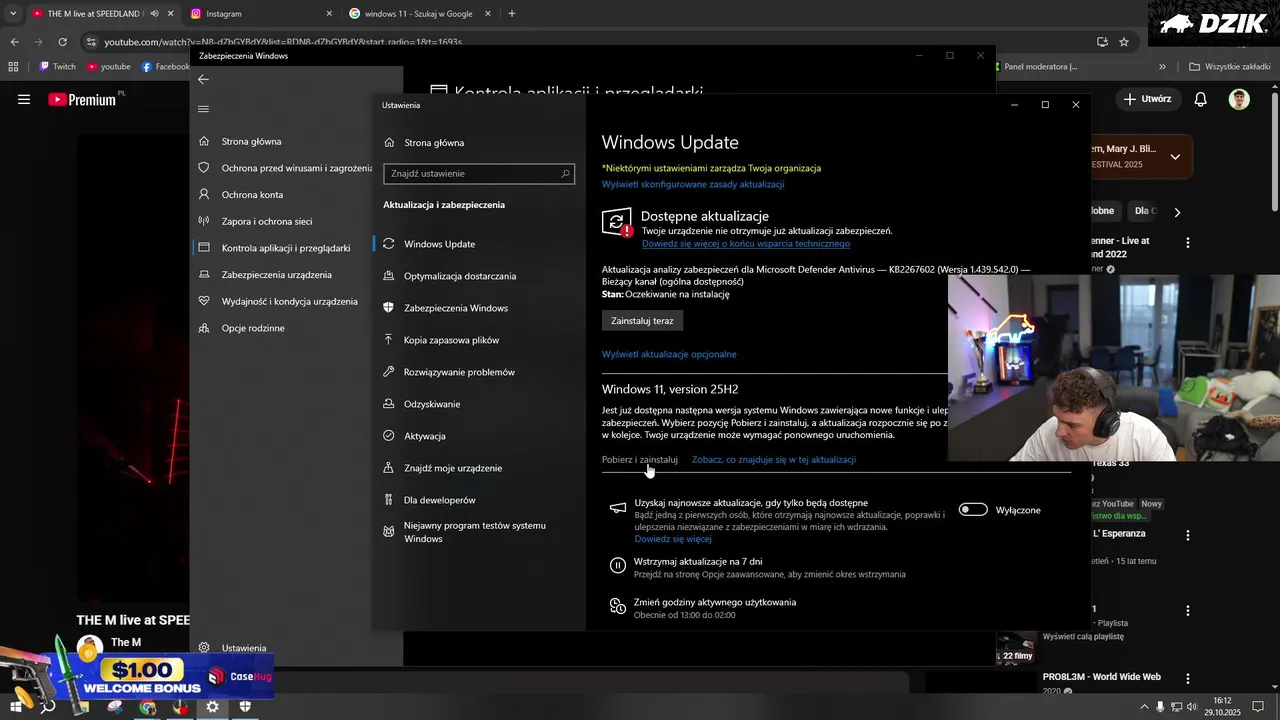The width and height of the screenshot is (1280, 720).
Task: Open the YouTube guide hamburger menu
Action: click(24, 99)
